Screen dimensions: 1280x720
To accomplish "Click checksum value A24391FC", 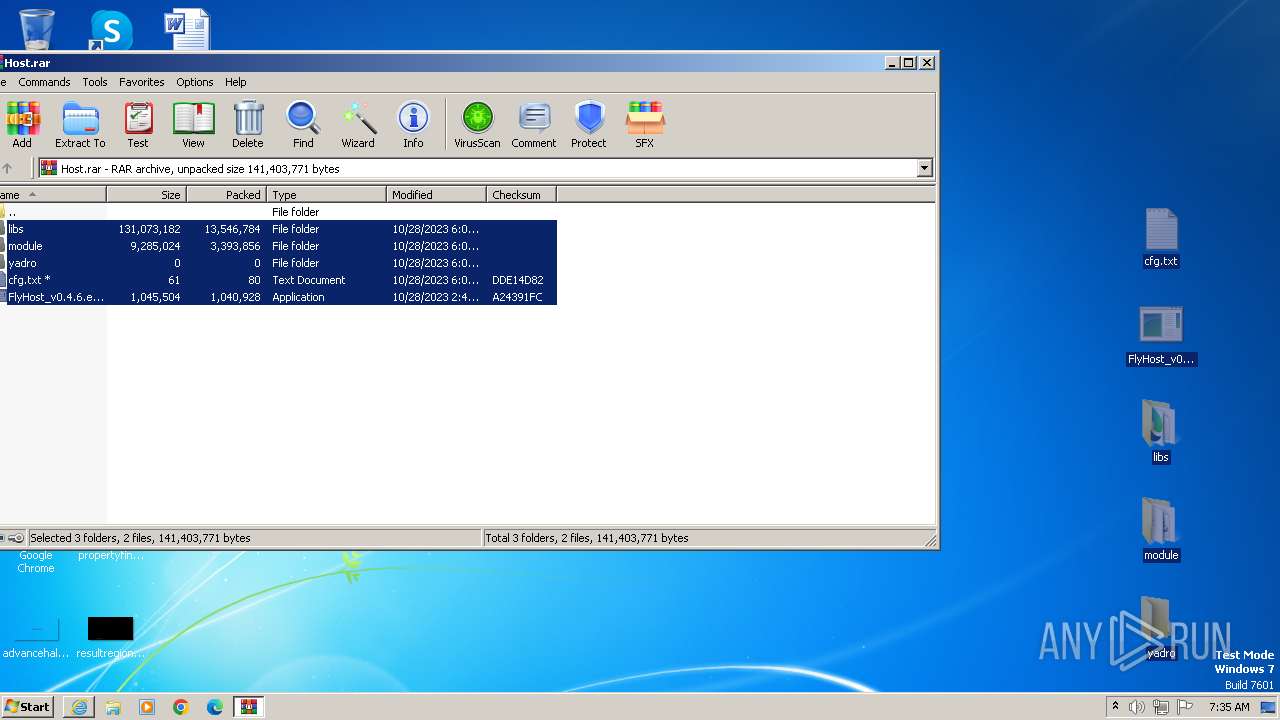I will point(518,297).
